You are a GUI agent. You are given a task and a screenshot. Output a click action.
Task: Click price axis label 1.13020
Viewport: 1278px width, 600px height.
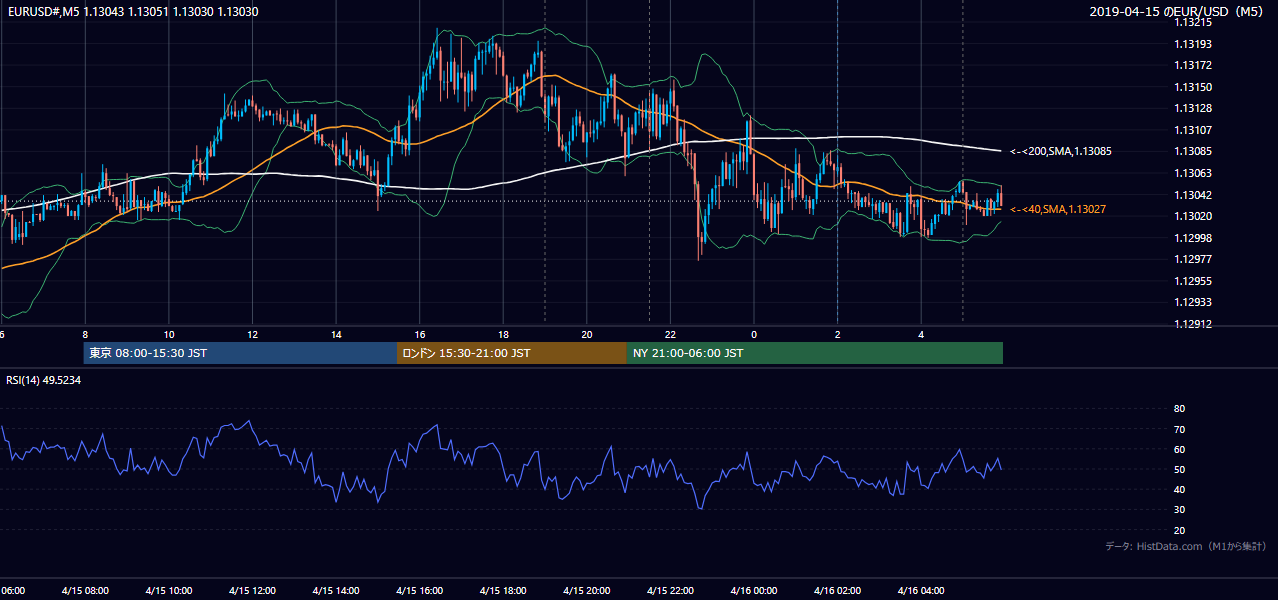point(1193,216)
